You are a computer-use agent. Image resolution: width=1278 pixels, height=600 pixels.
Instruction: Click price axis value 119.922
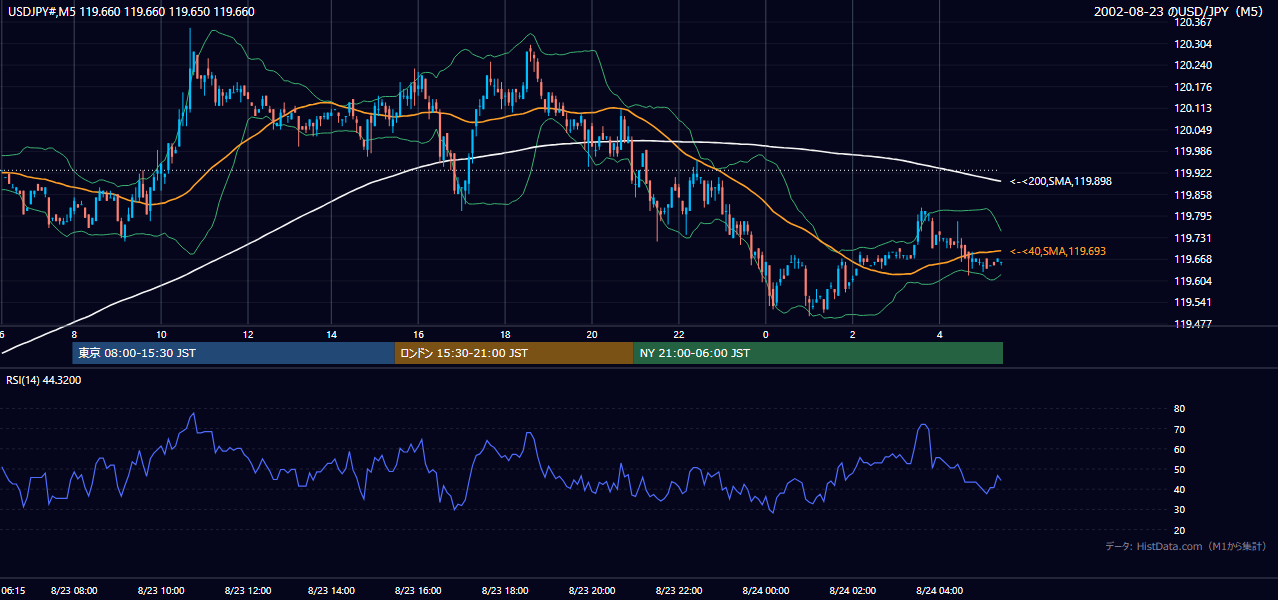(x=1195, y=173)
